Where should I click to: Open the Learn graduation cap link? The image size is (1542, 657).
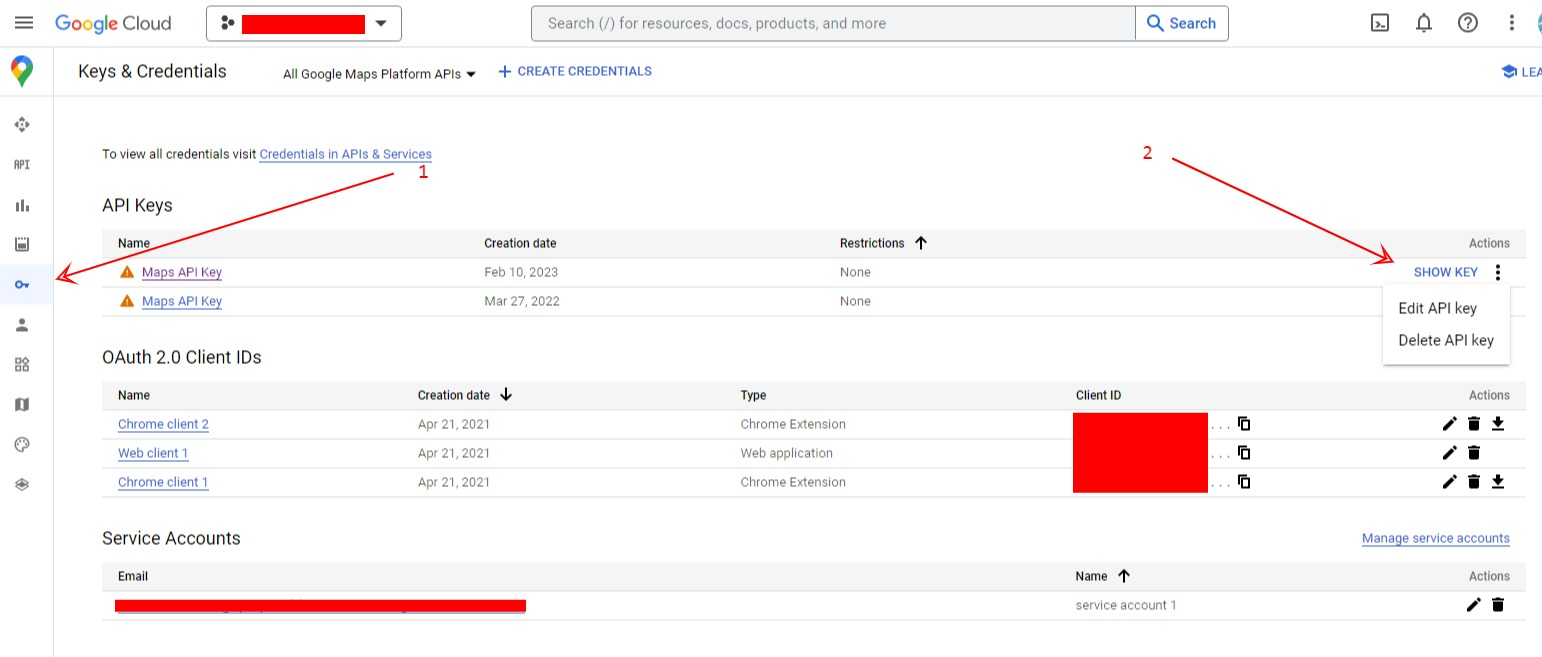pyautogui.click(x=1521, y=71)
